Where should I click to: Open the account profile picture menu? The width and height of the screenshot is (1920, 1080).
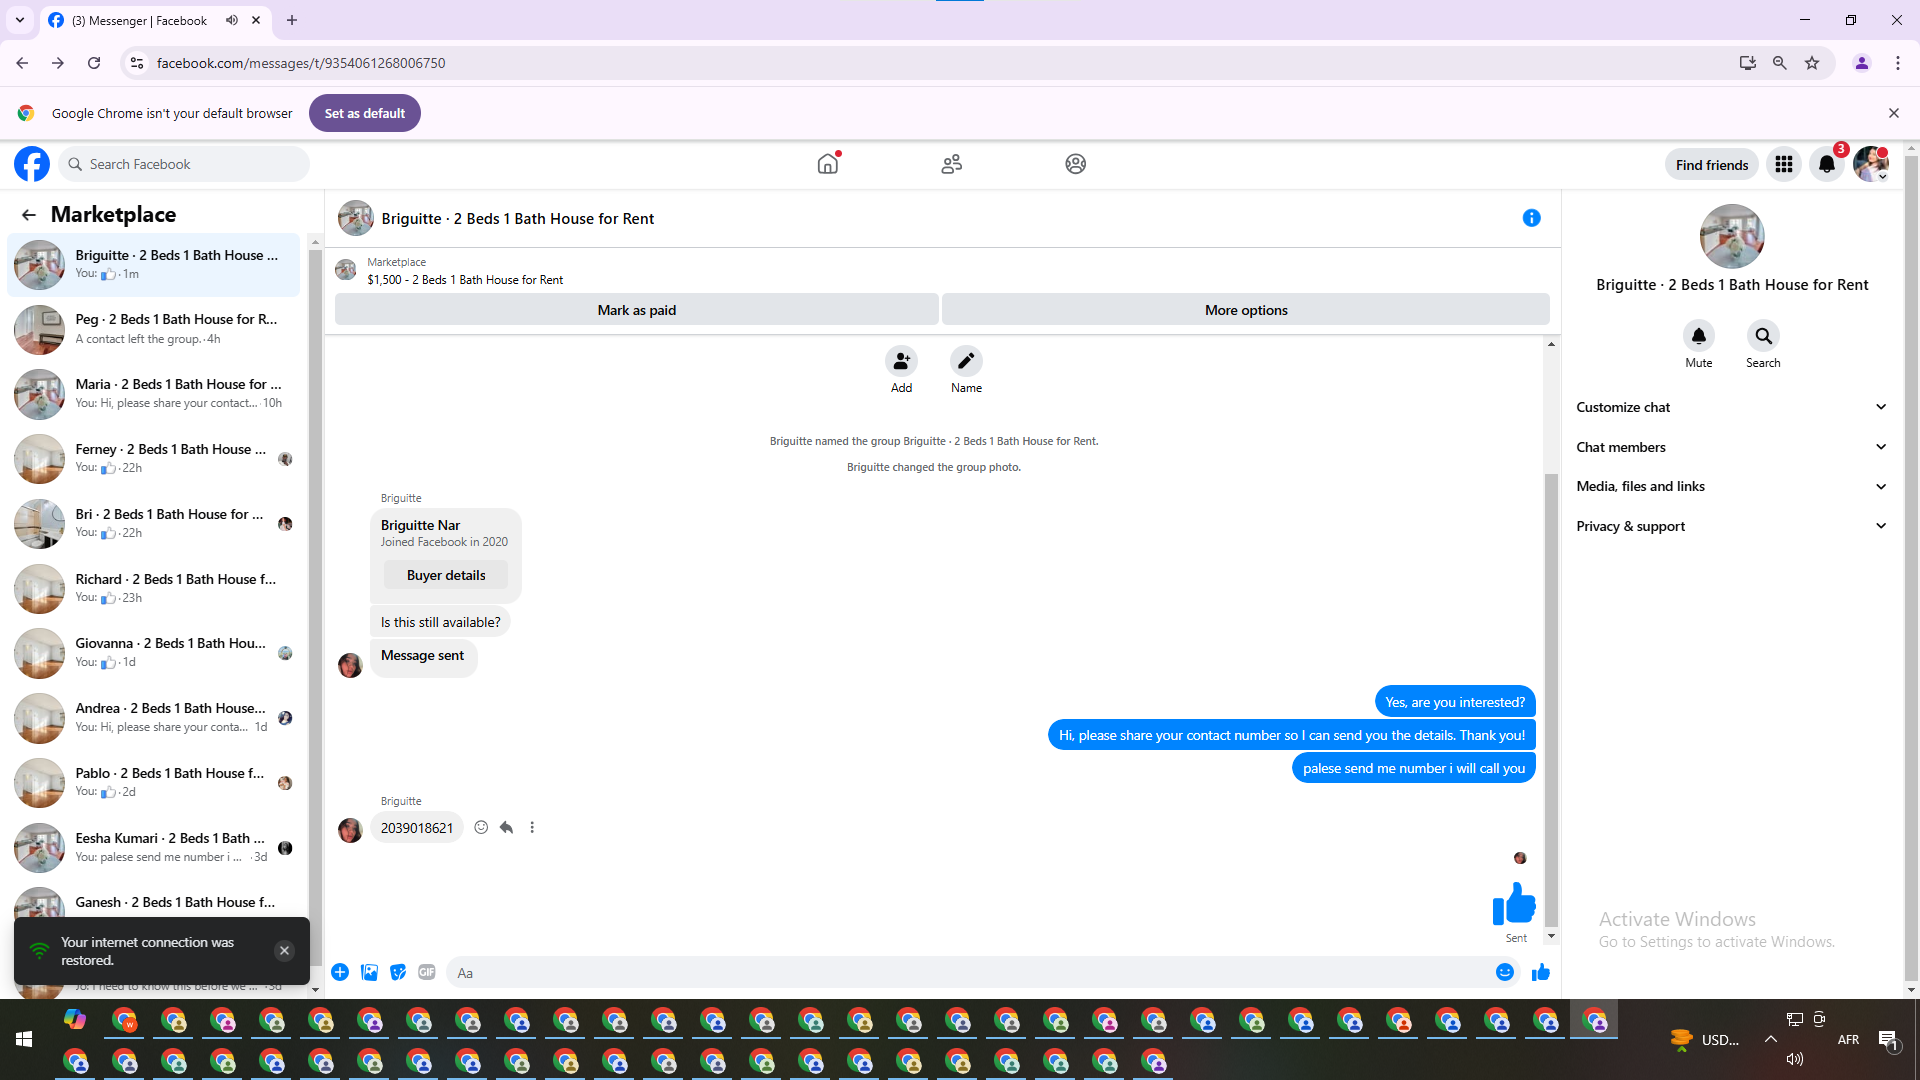coord(1871,164)
